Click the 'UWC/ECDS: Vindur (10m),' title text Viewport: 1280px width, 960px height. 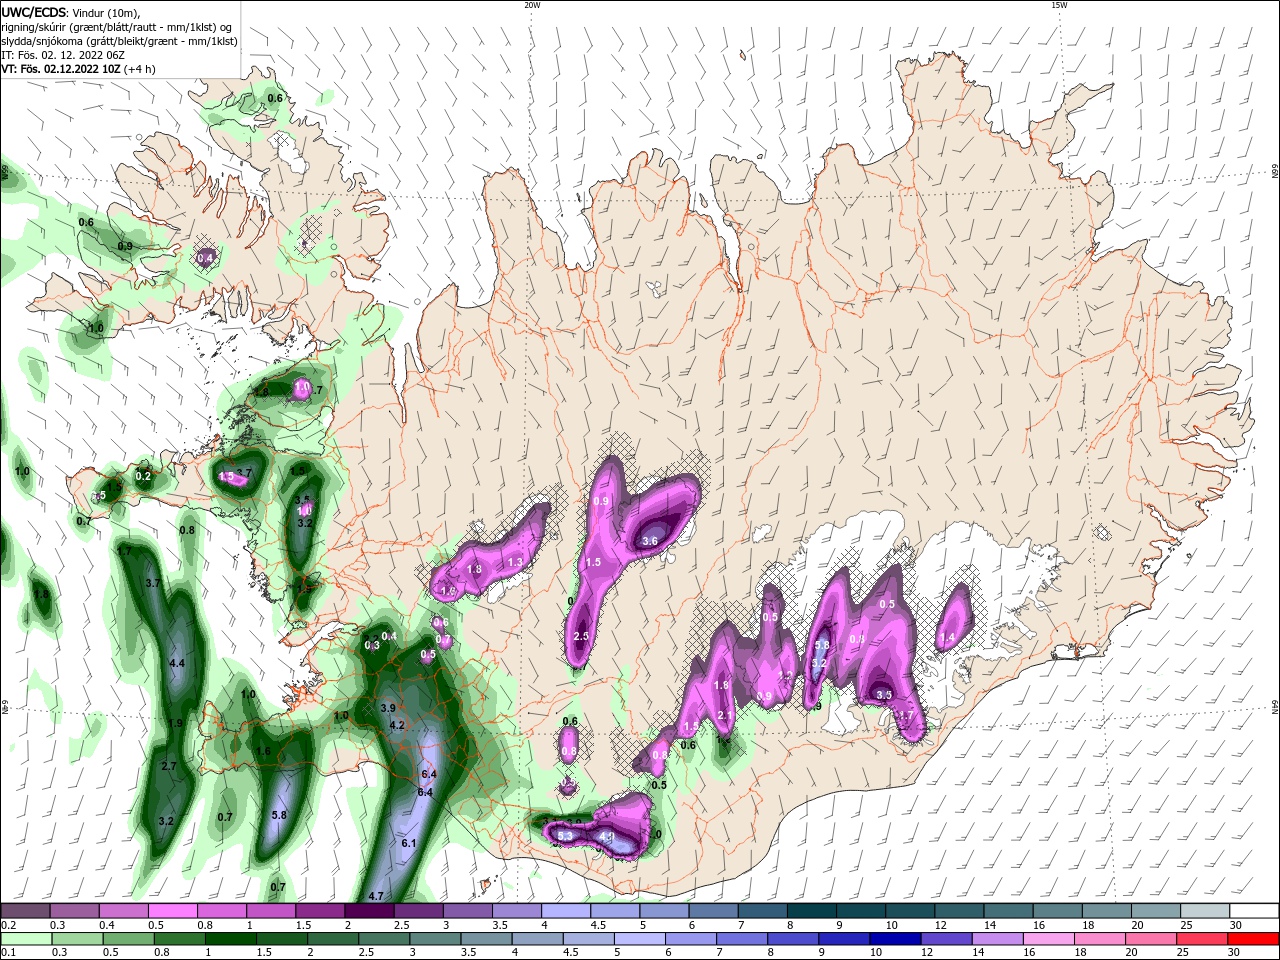[71, 12]
